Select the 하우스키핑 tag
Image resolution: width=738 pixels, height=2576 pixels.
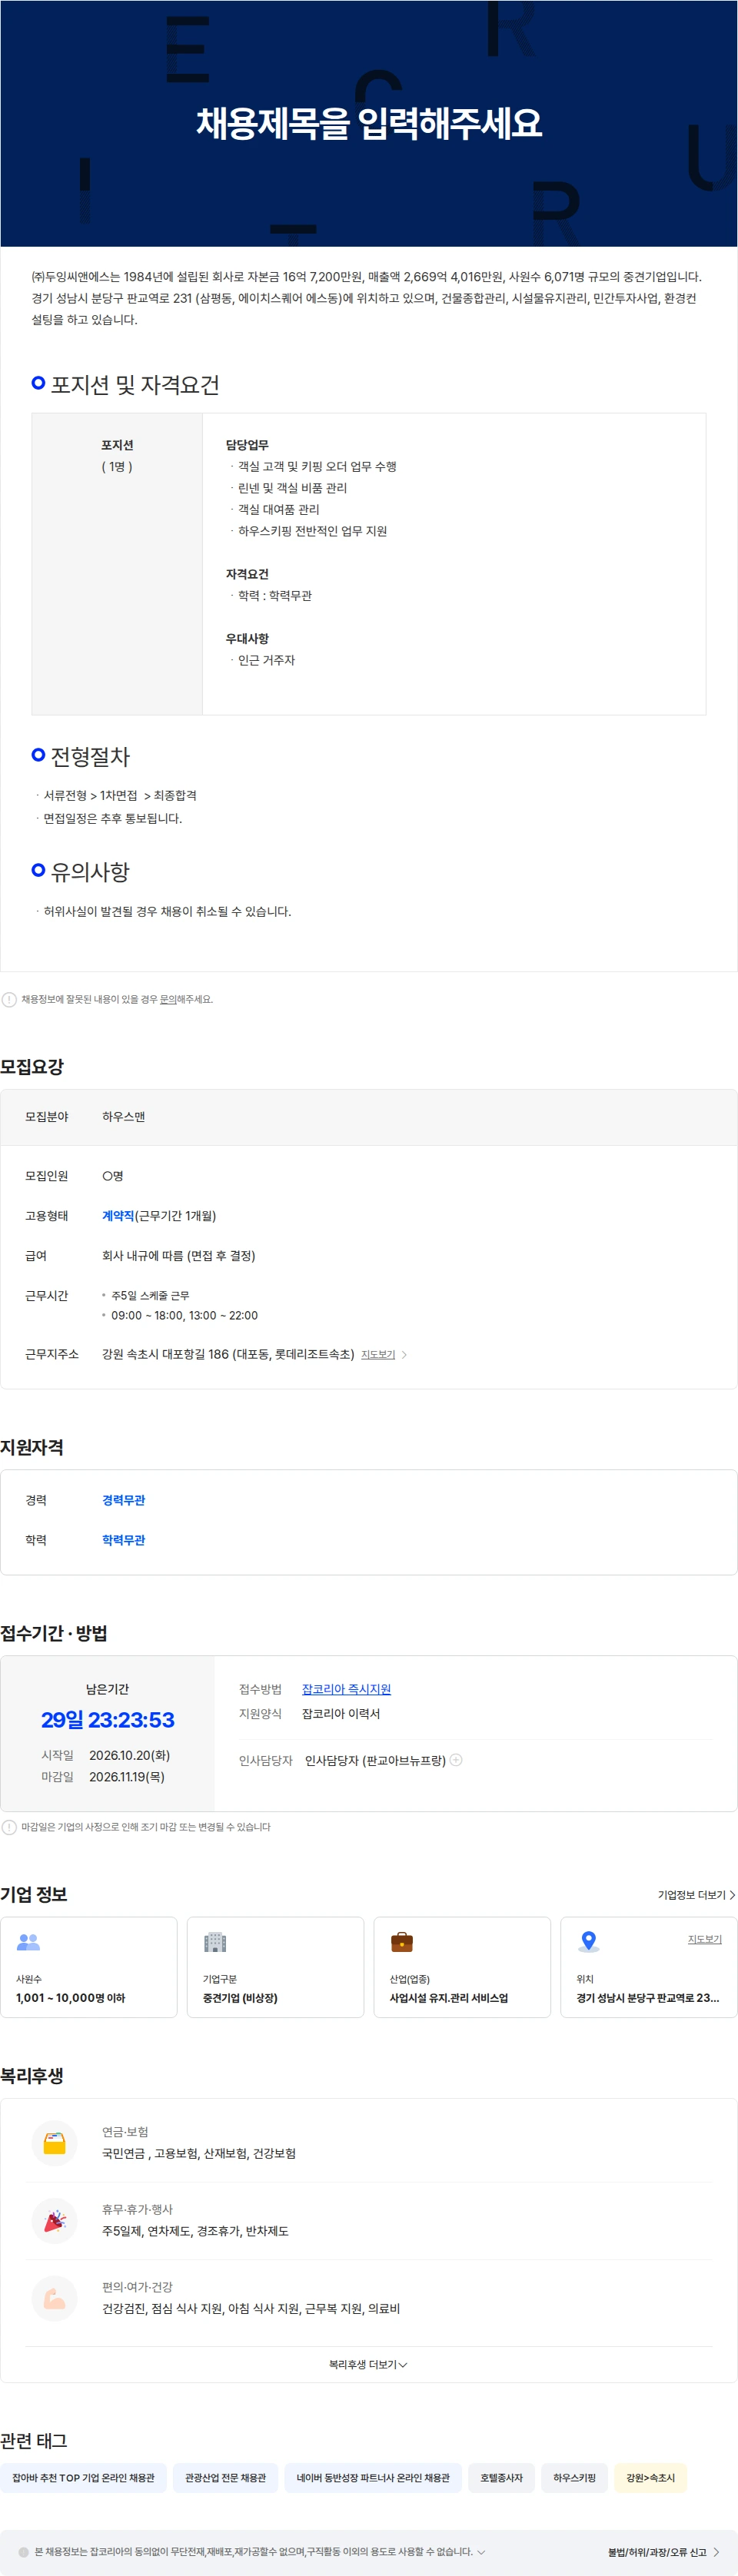click(x=574, y=2478)
